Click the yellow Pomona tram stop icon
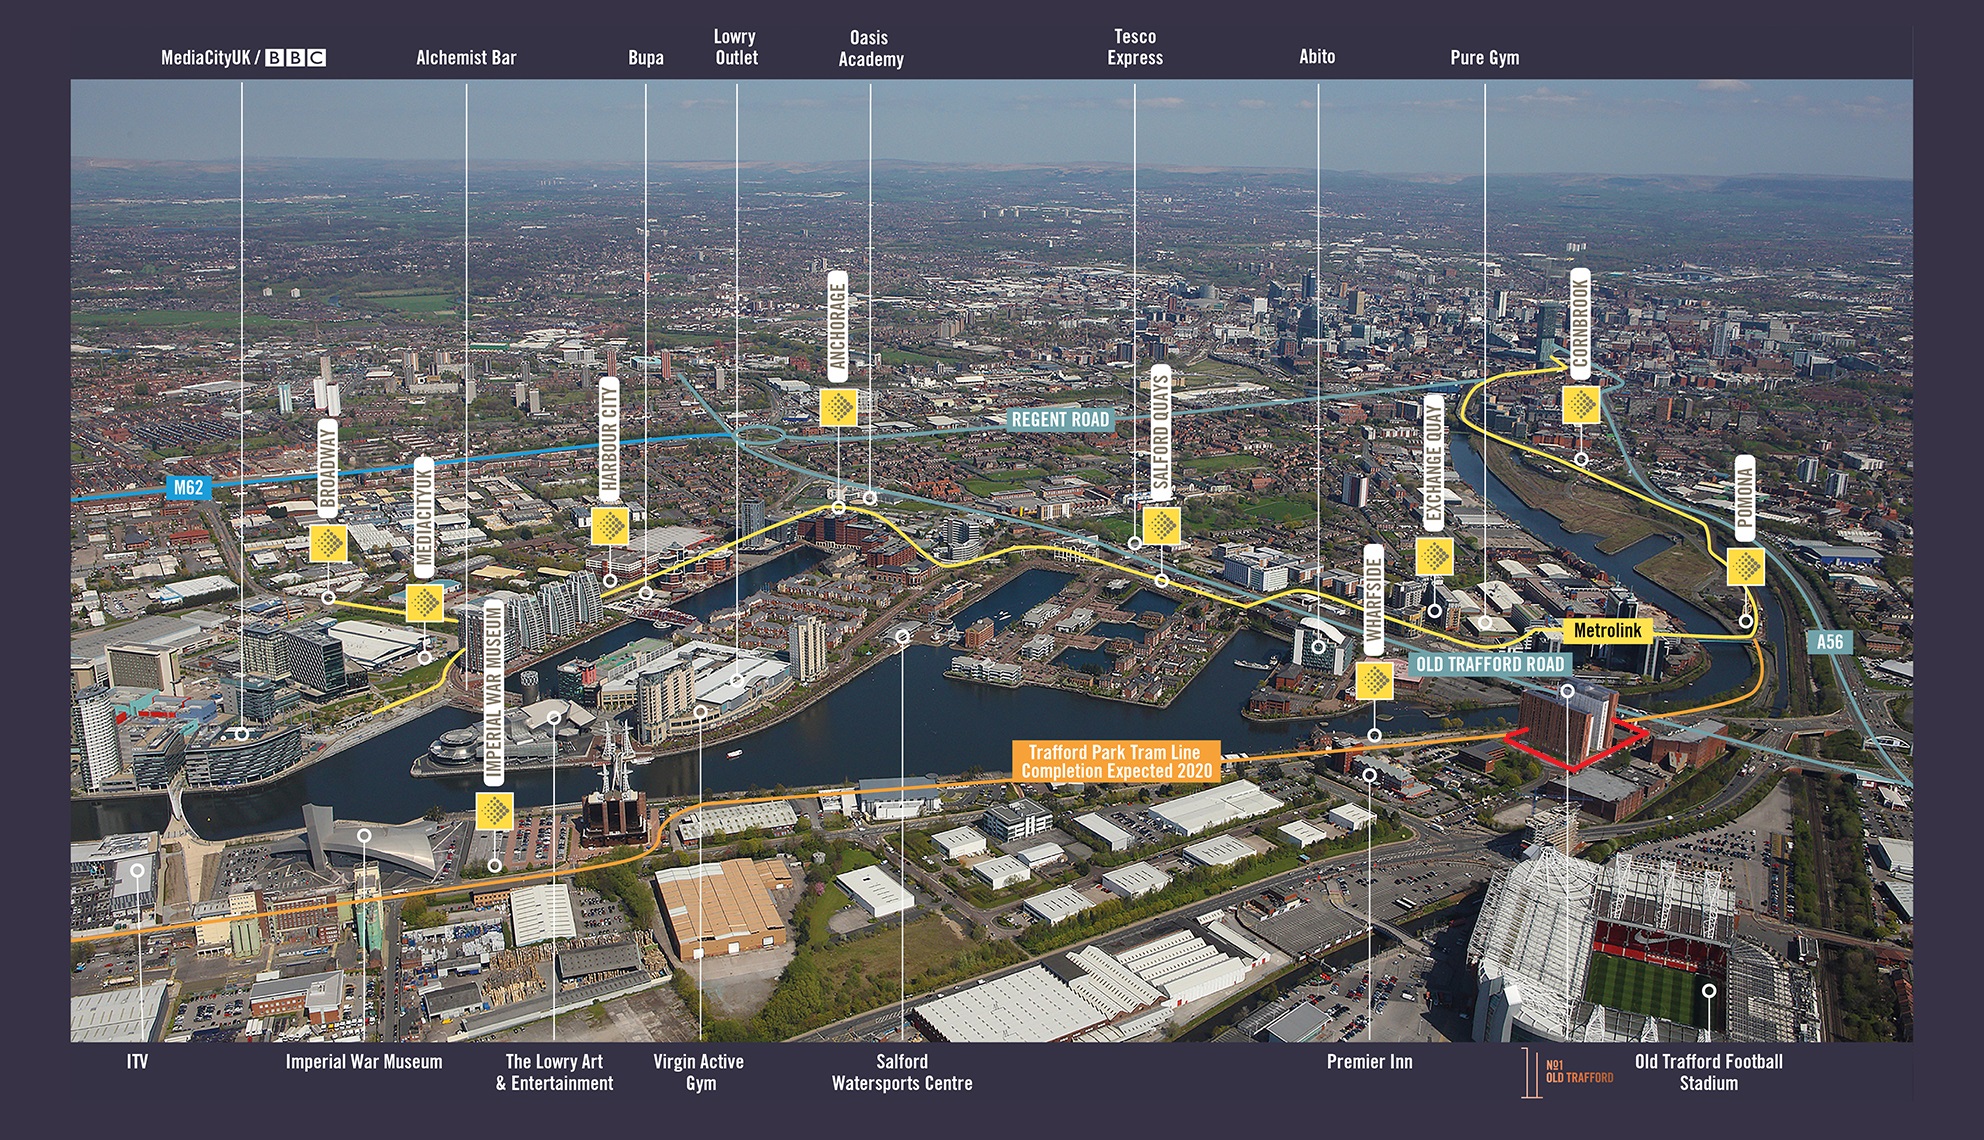This screenshot has width=1984, height=1140. pyautogui.click(x=1746, y=567)
